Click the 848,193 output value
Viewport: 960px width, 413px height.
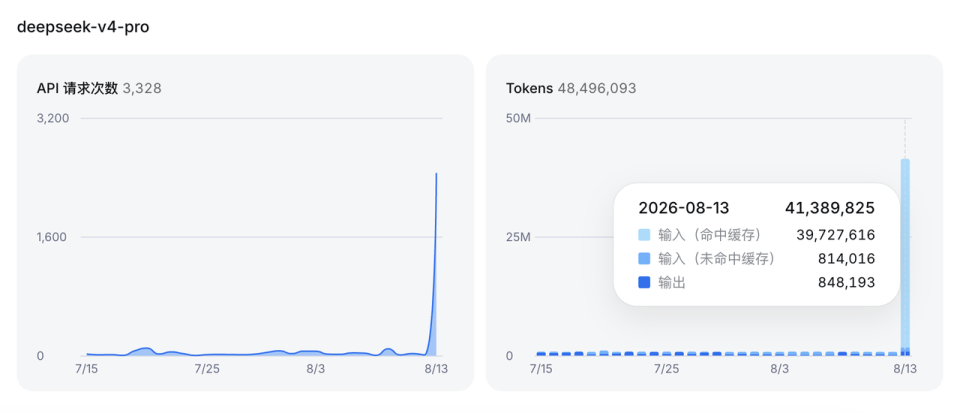point(847,283)
